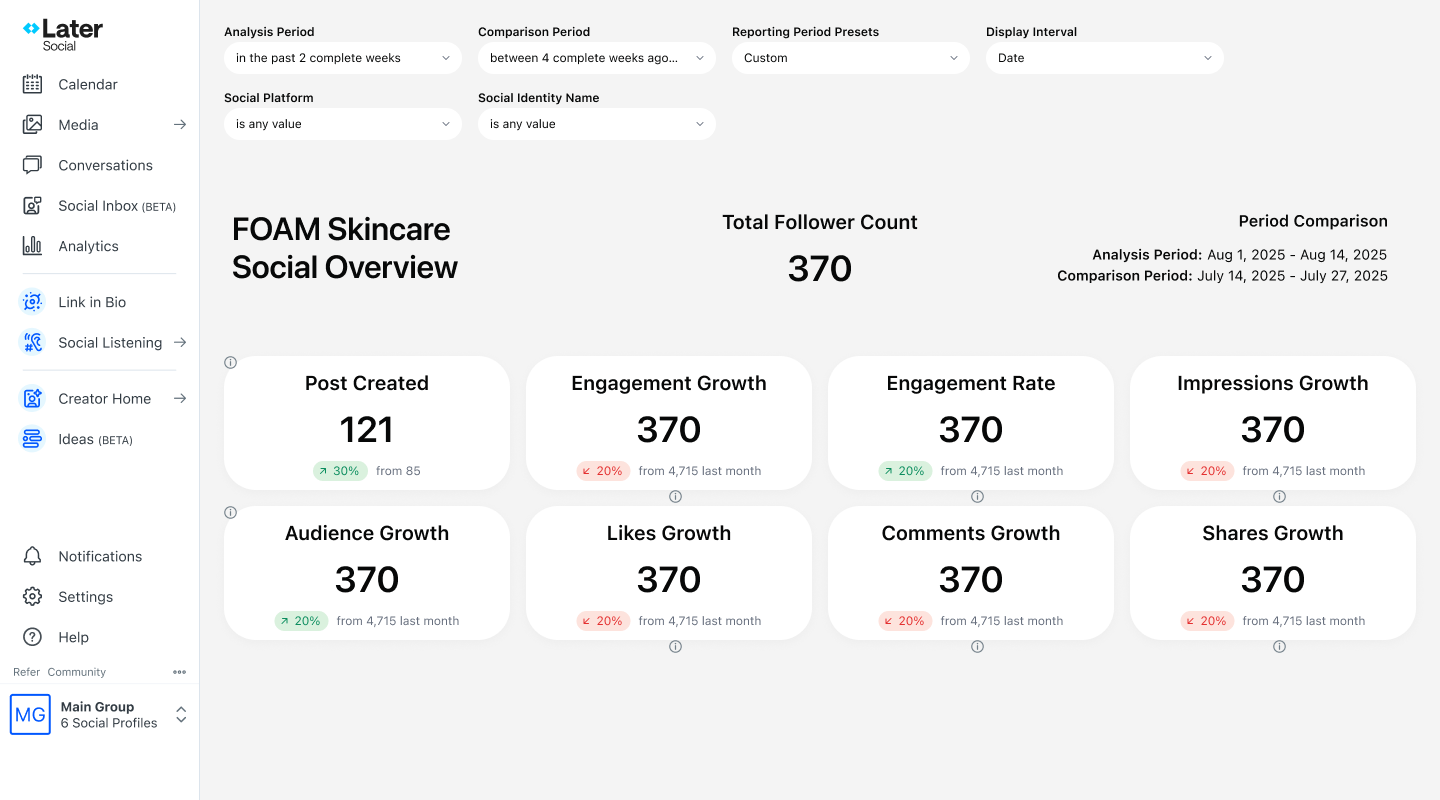
Task: Click info icon below Engagement Growth card
Action: (675, 497)
